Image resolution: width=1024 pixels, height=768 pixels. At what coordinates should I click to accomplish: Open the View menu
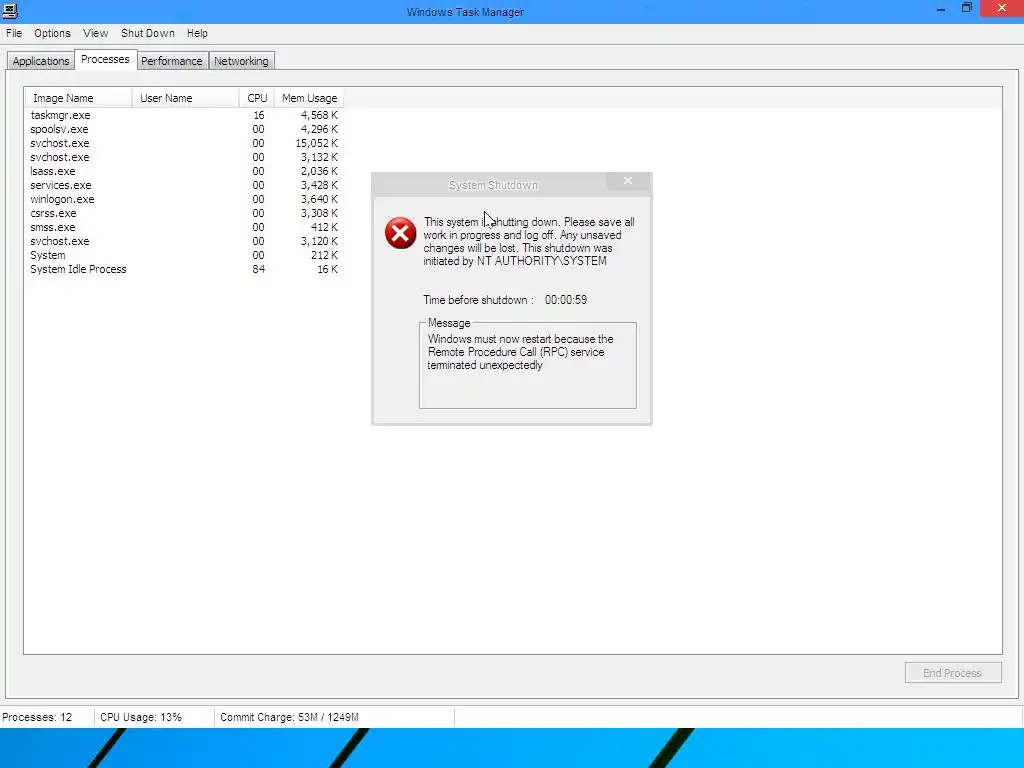95,33
